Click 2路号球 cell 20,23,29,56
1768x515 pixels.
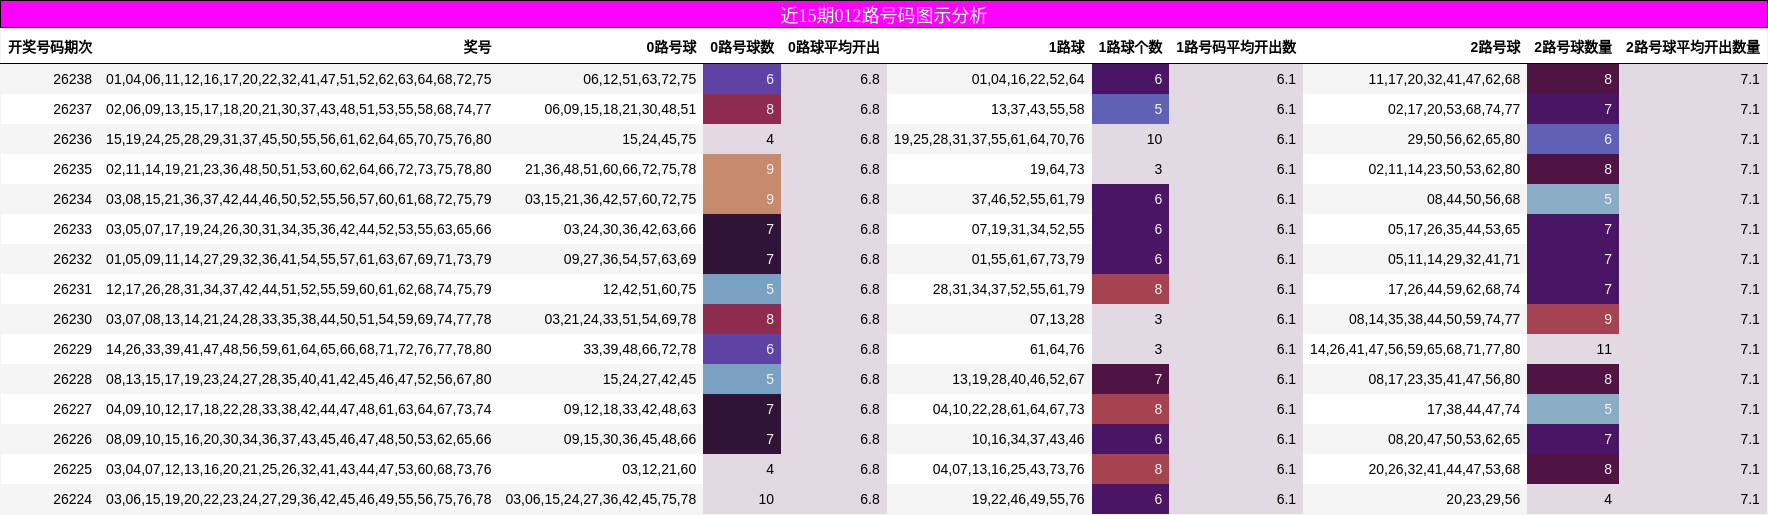1483,499
